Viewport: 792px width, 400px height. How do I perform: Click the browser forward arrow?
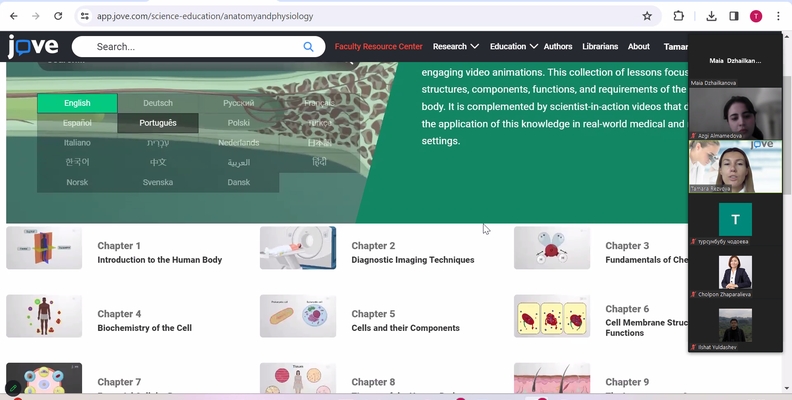click(x=36, y=16)
